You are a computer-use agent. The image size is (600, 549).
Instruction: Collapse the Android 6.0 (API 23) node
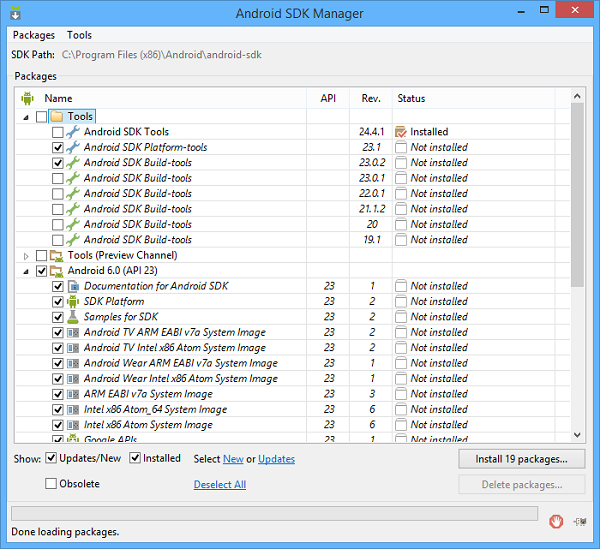point(26,271)
